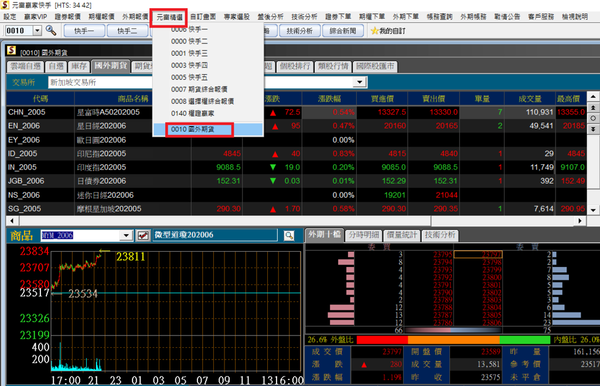This screenshot has height=386, width=600.
Task: Click the horizontal scrollbar right arrow under the quote table
Action: coord(580,221)
